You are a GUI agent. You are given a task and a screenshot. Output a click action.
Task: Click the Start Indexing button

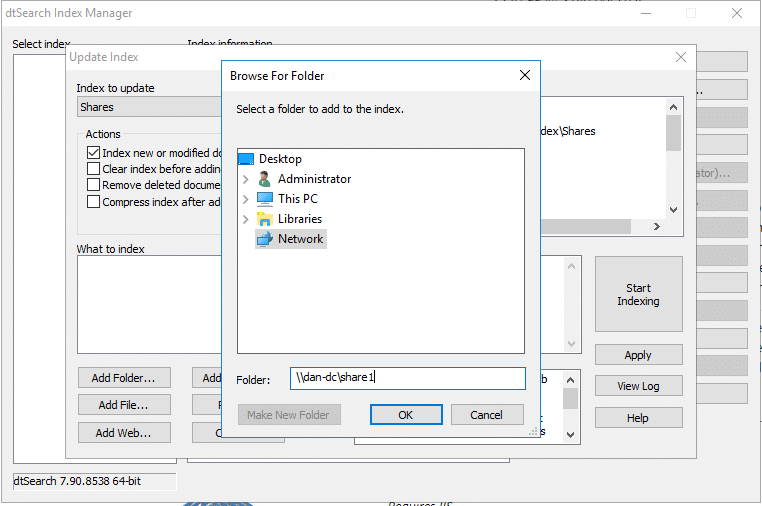638,294
